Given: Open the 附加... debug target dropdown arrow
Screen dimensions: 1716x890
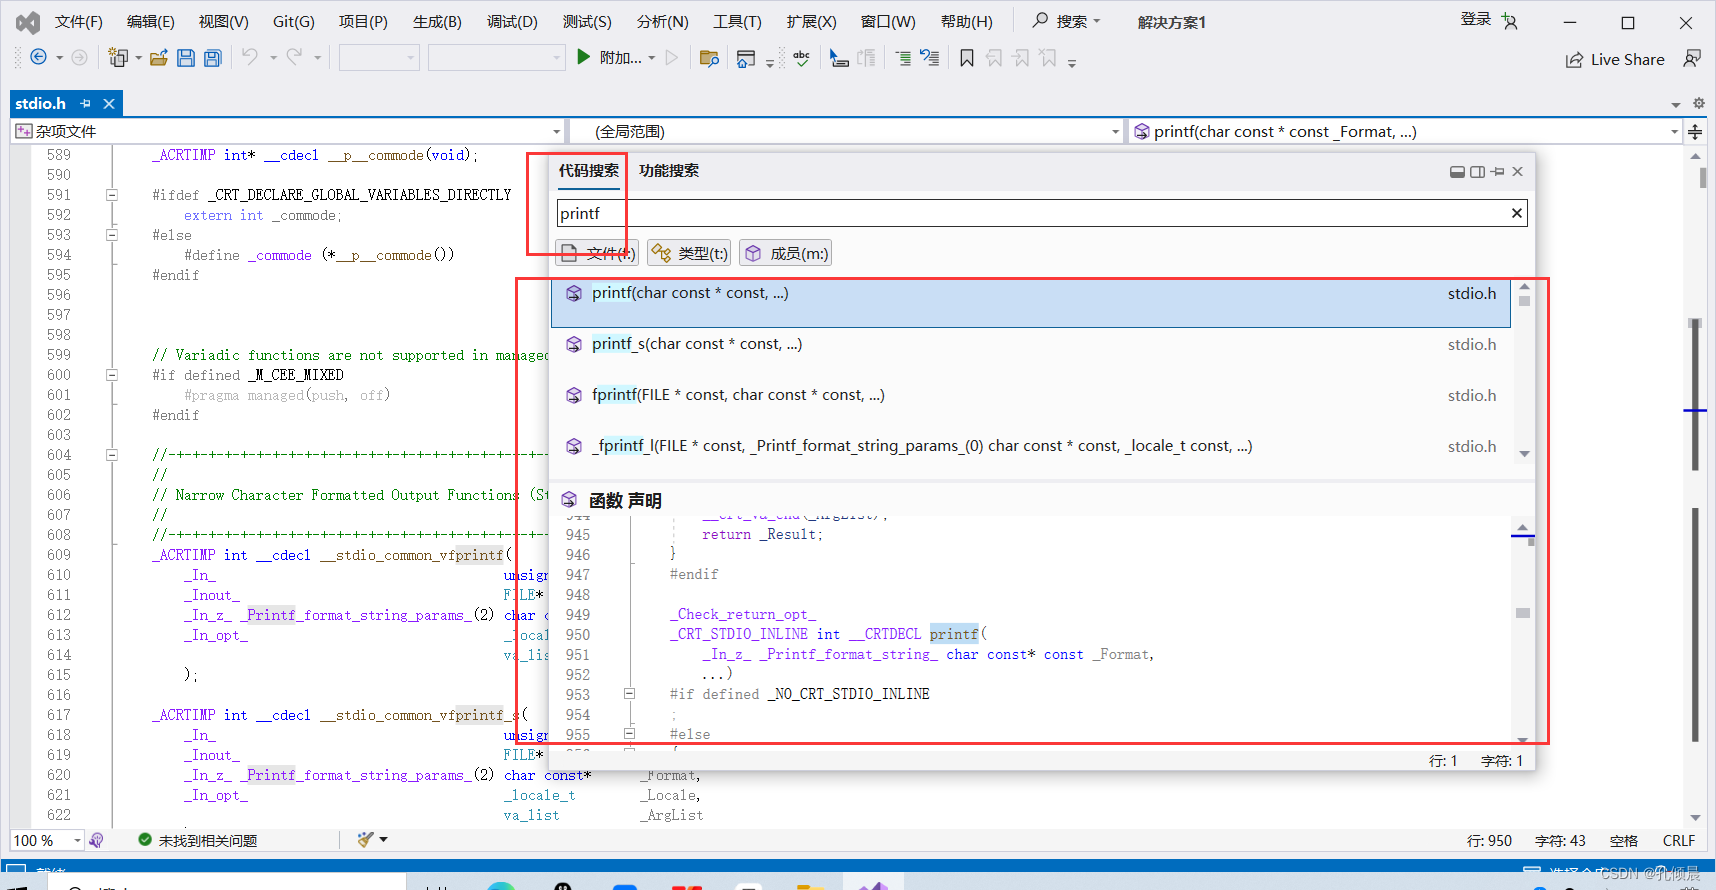Looking at the screenshot, I should [652, 58].
